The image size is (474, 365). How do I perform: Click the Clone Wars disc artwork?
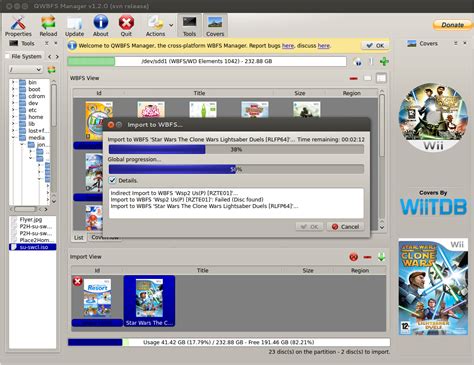coord(433,117)
